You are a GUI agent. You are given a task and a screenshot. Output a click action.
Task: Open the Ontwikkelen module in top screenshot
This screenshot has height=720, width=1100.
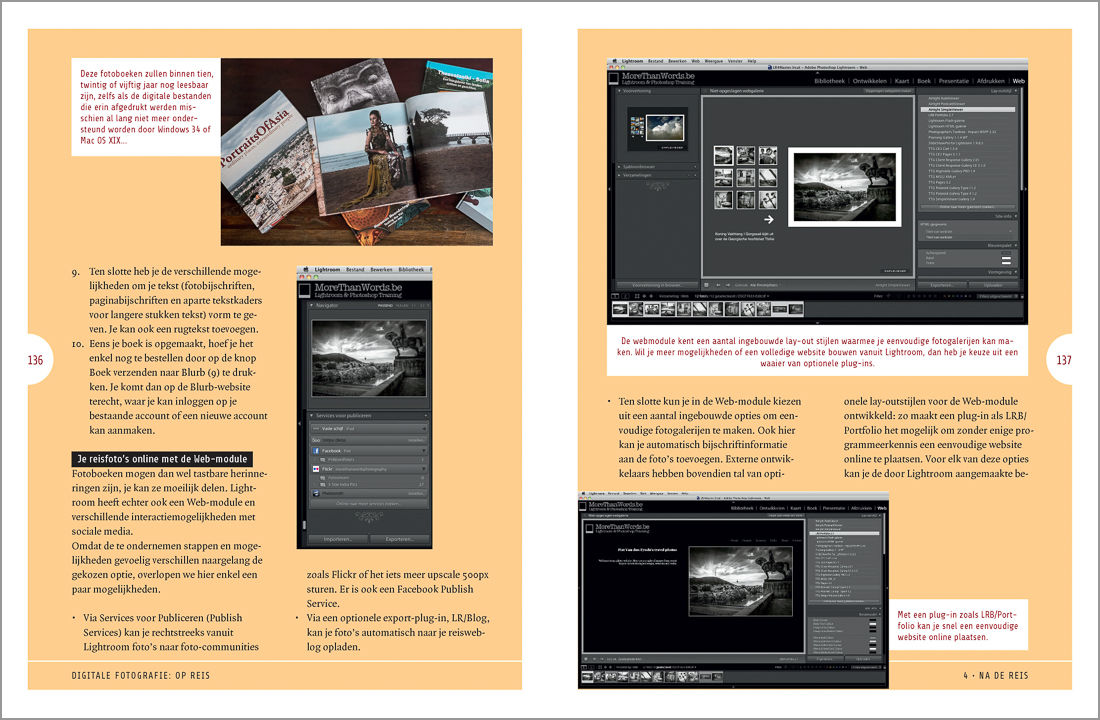pos(870,81)
